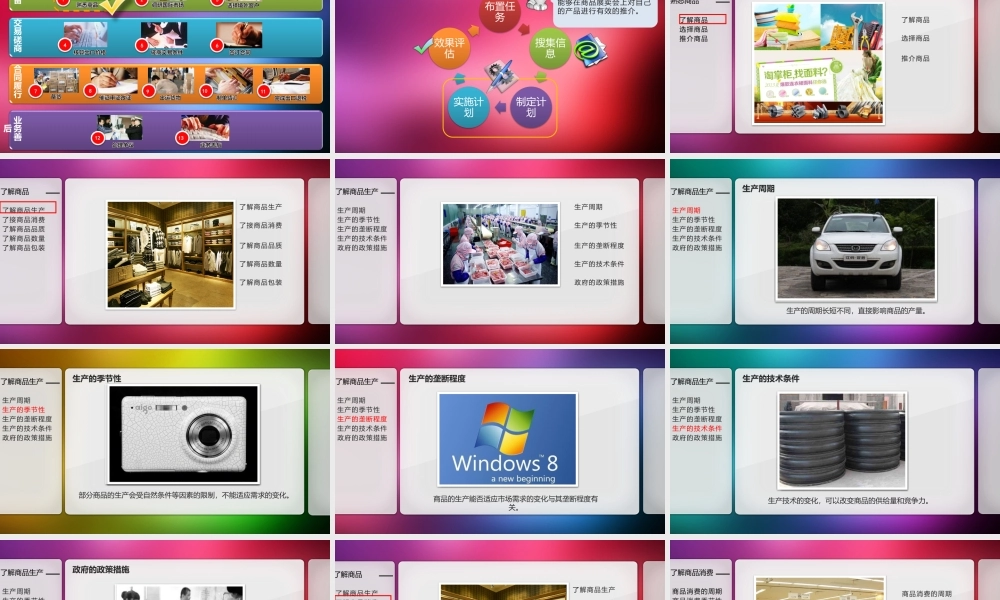Click the green 搜集信息 circle
Screen dimensions: 1000x600
(x=550, y=48)
